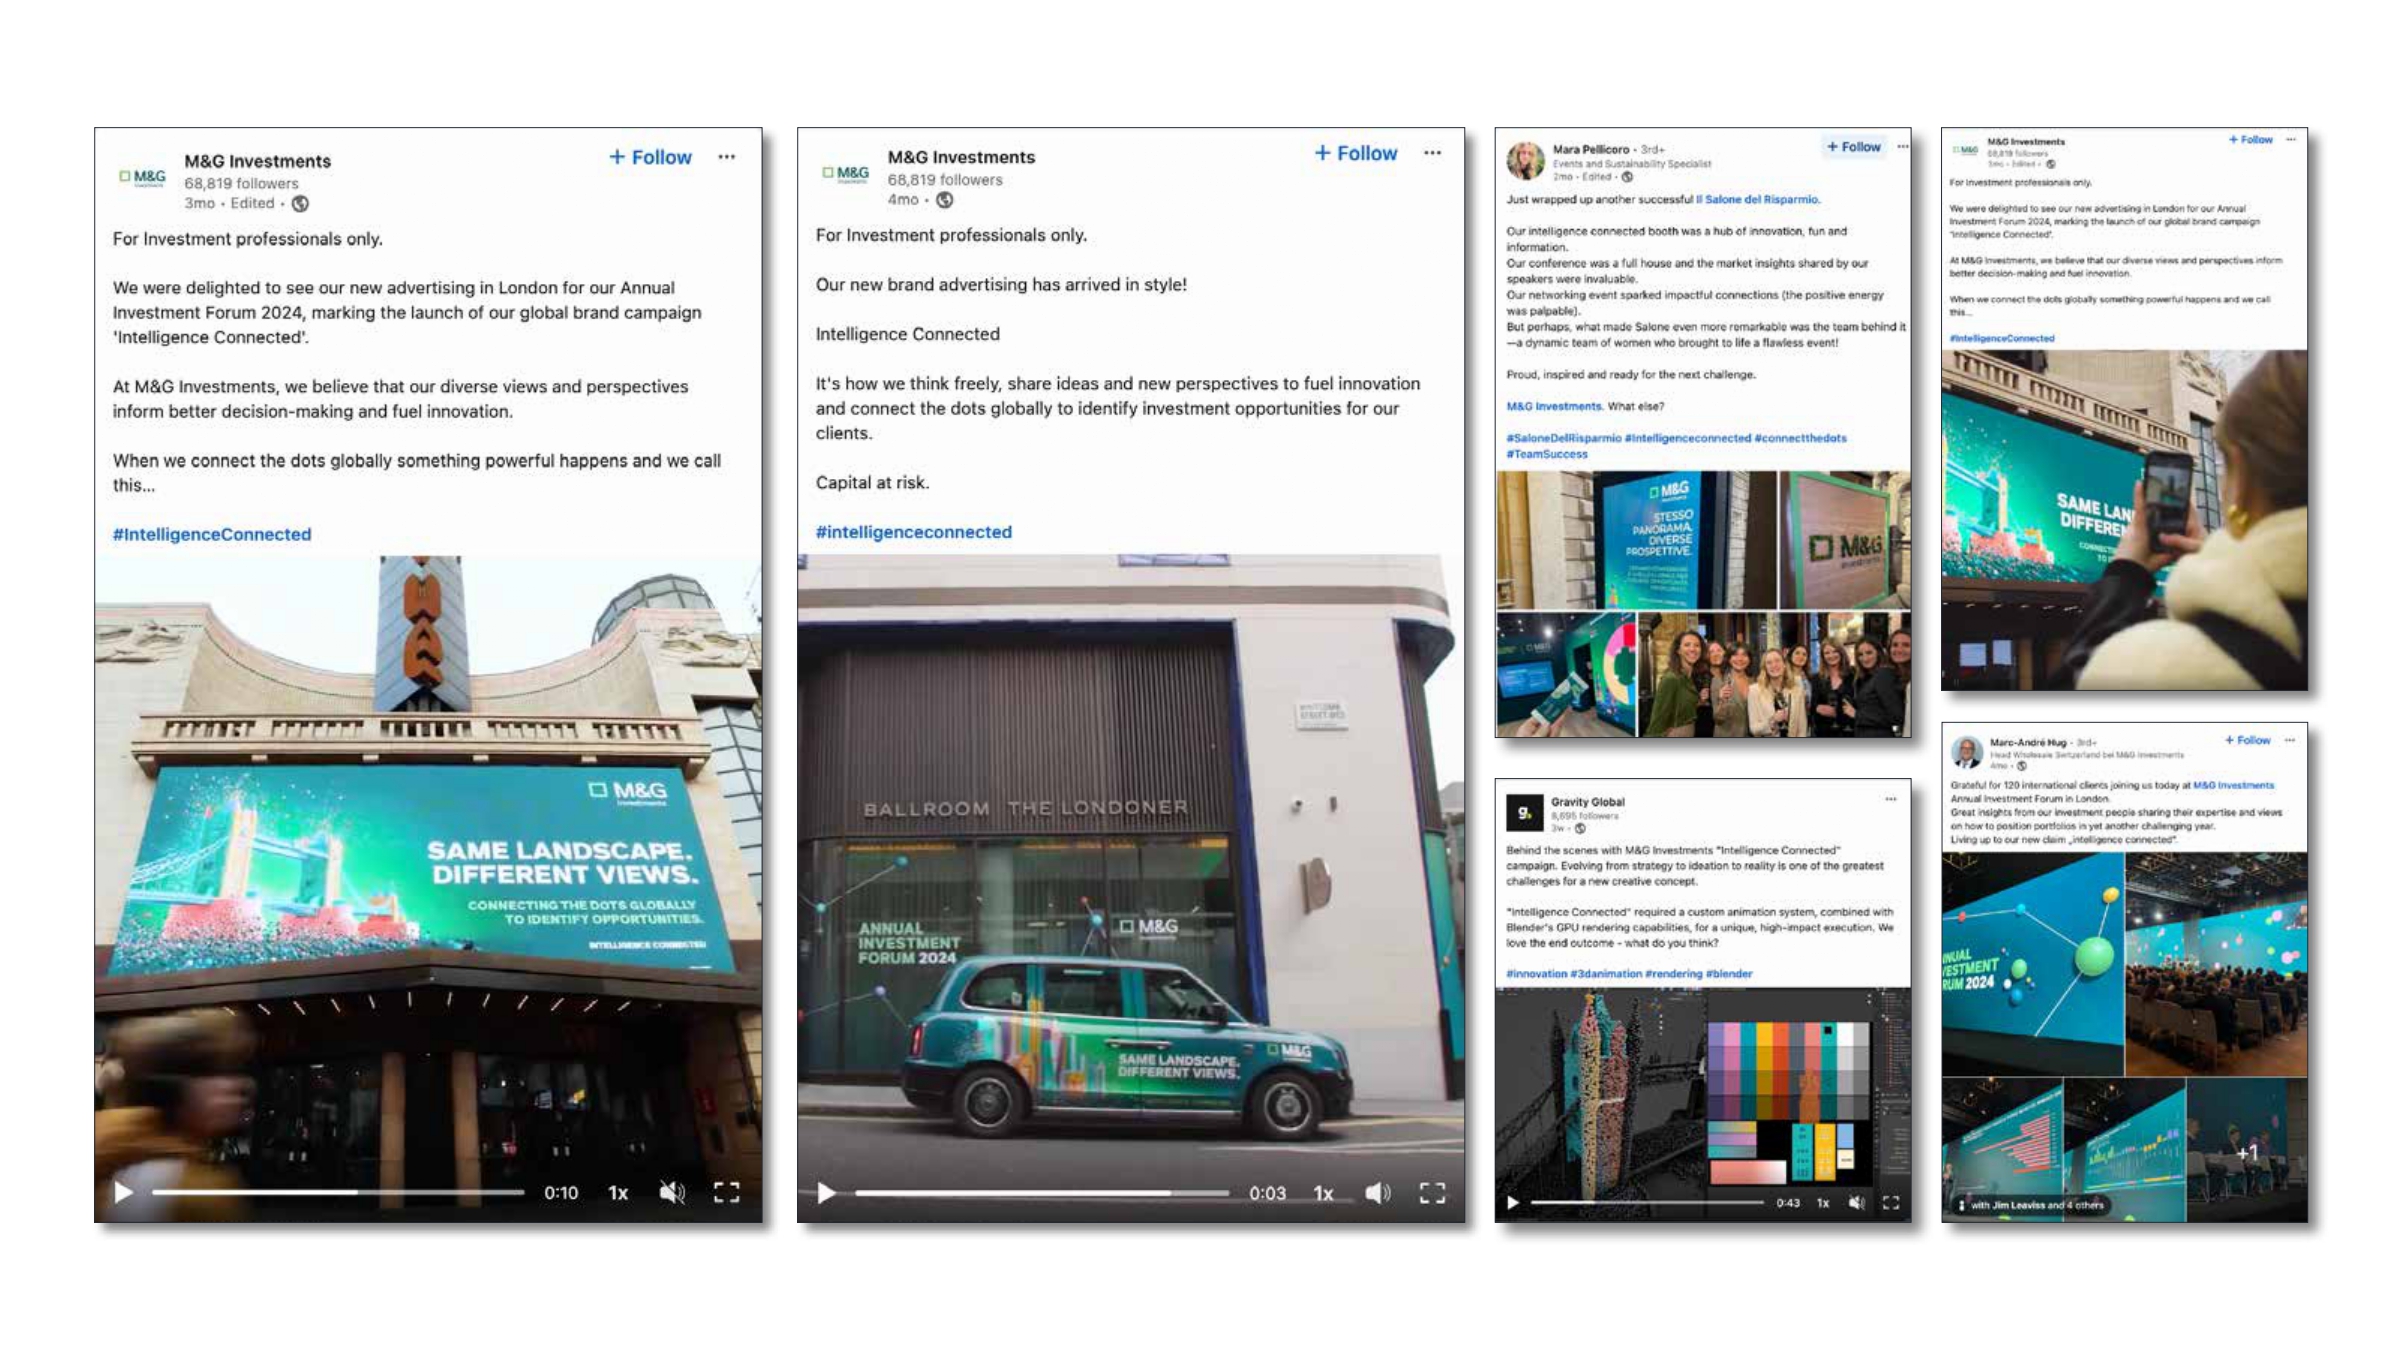This screenshot has height=1350, width=2400.
Task: Open the audience hall photo in Hug's post
Action: tap(2217, 964)
